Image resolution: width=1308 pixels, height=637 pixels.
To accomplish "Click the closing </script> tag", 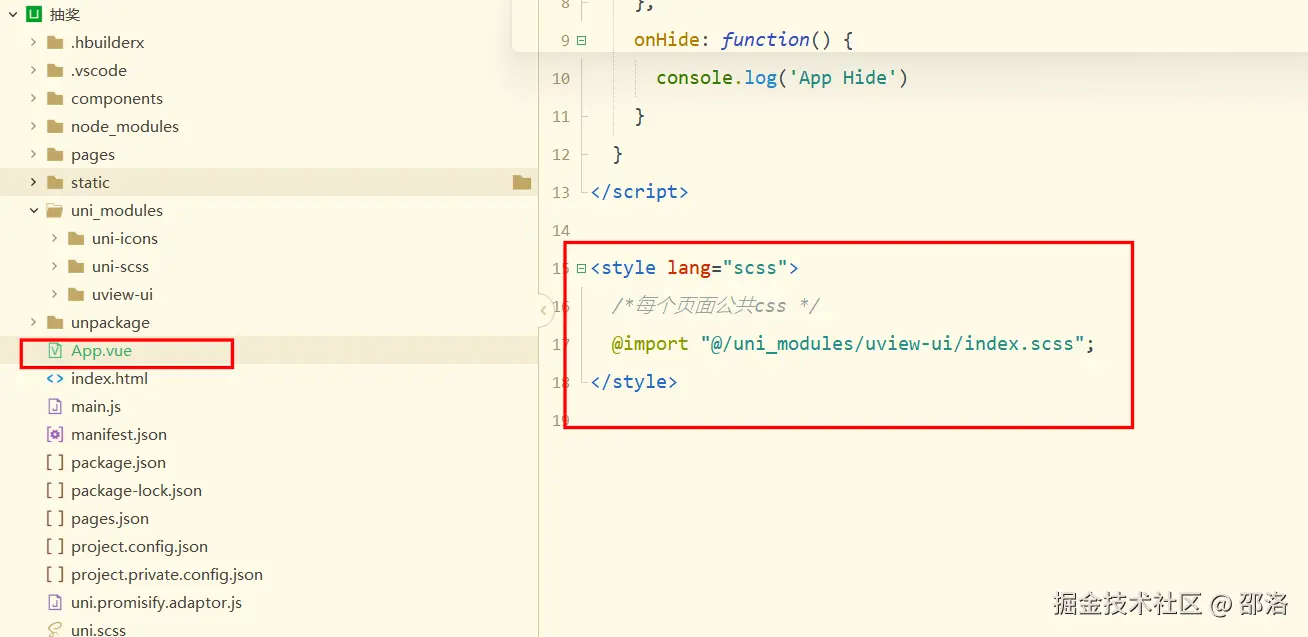I will click(640, 192).
